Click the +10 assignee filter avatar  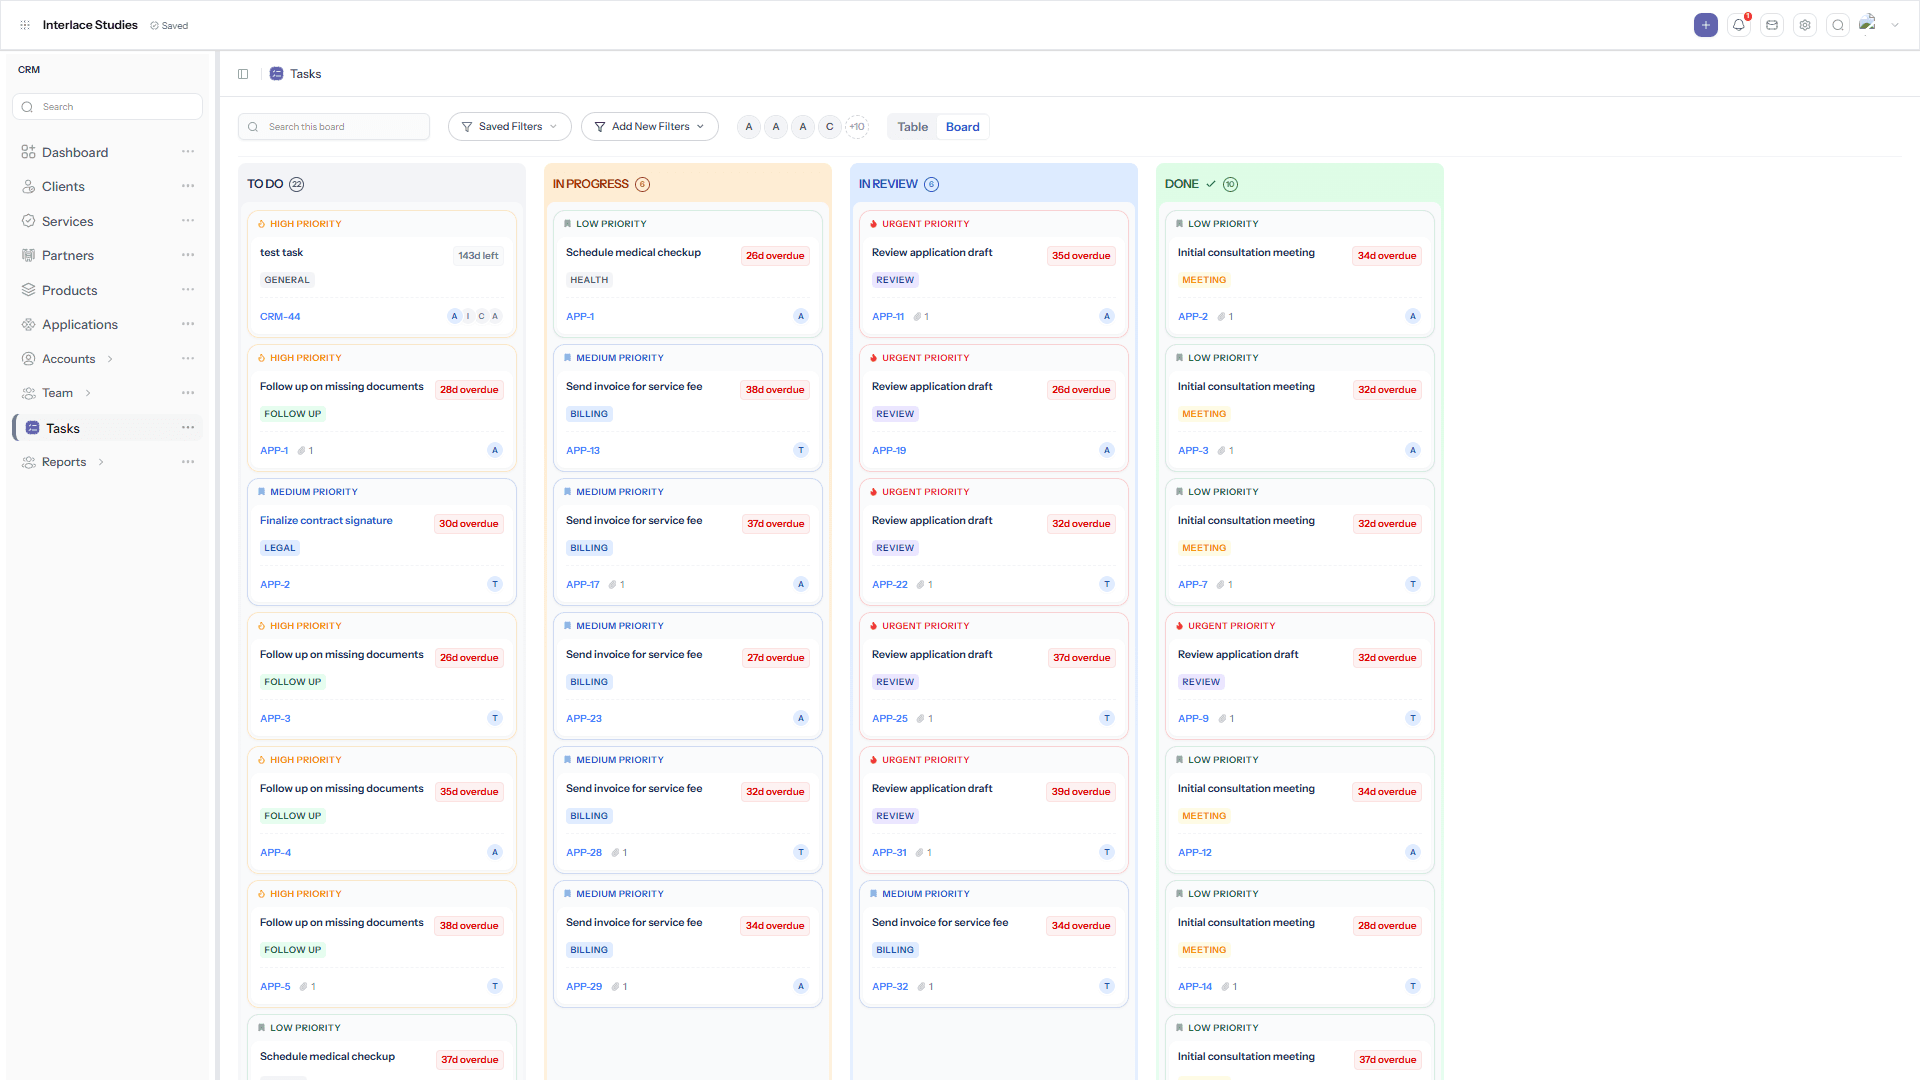point(857,127)
